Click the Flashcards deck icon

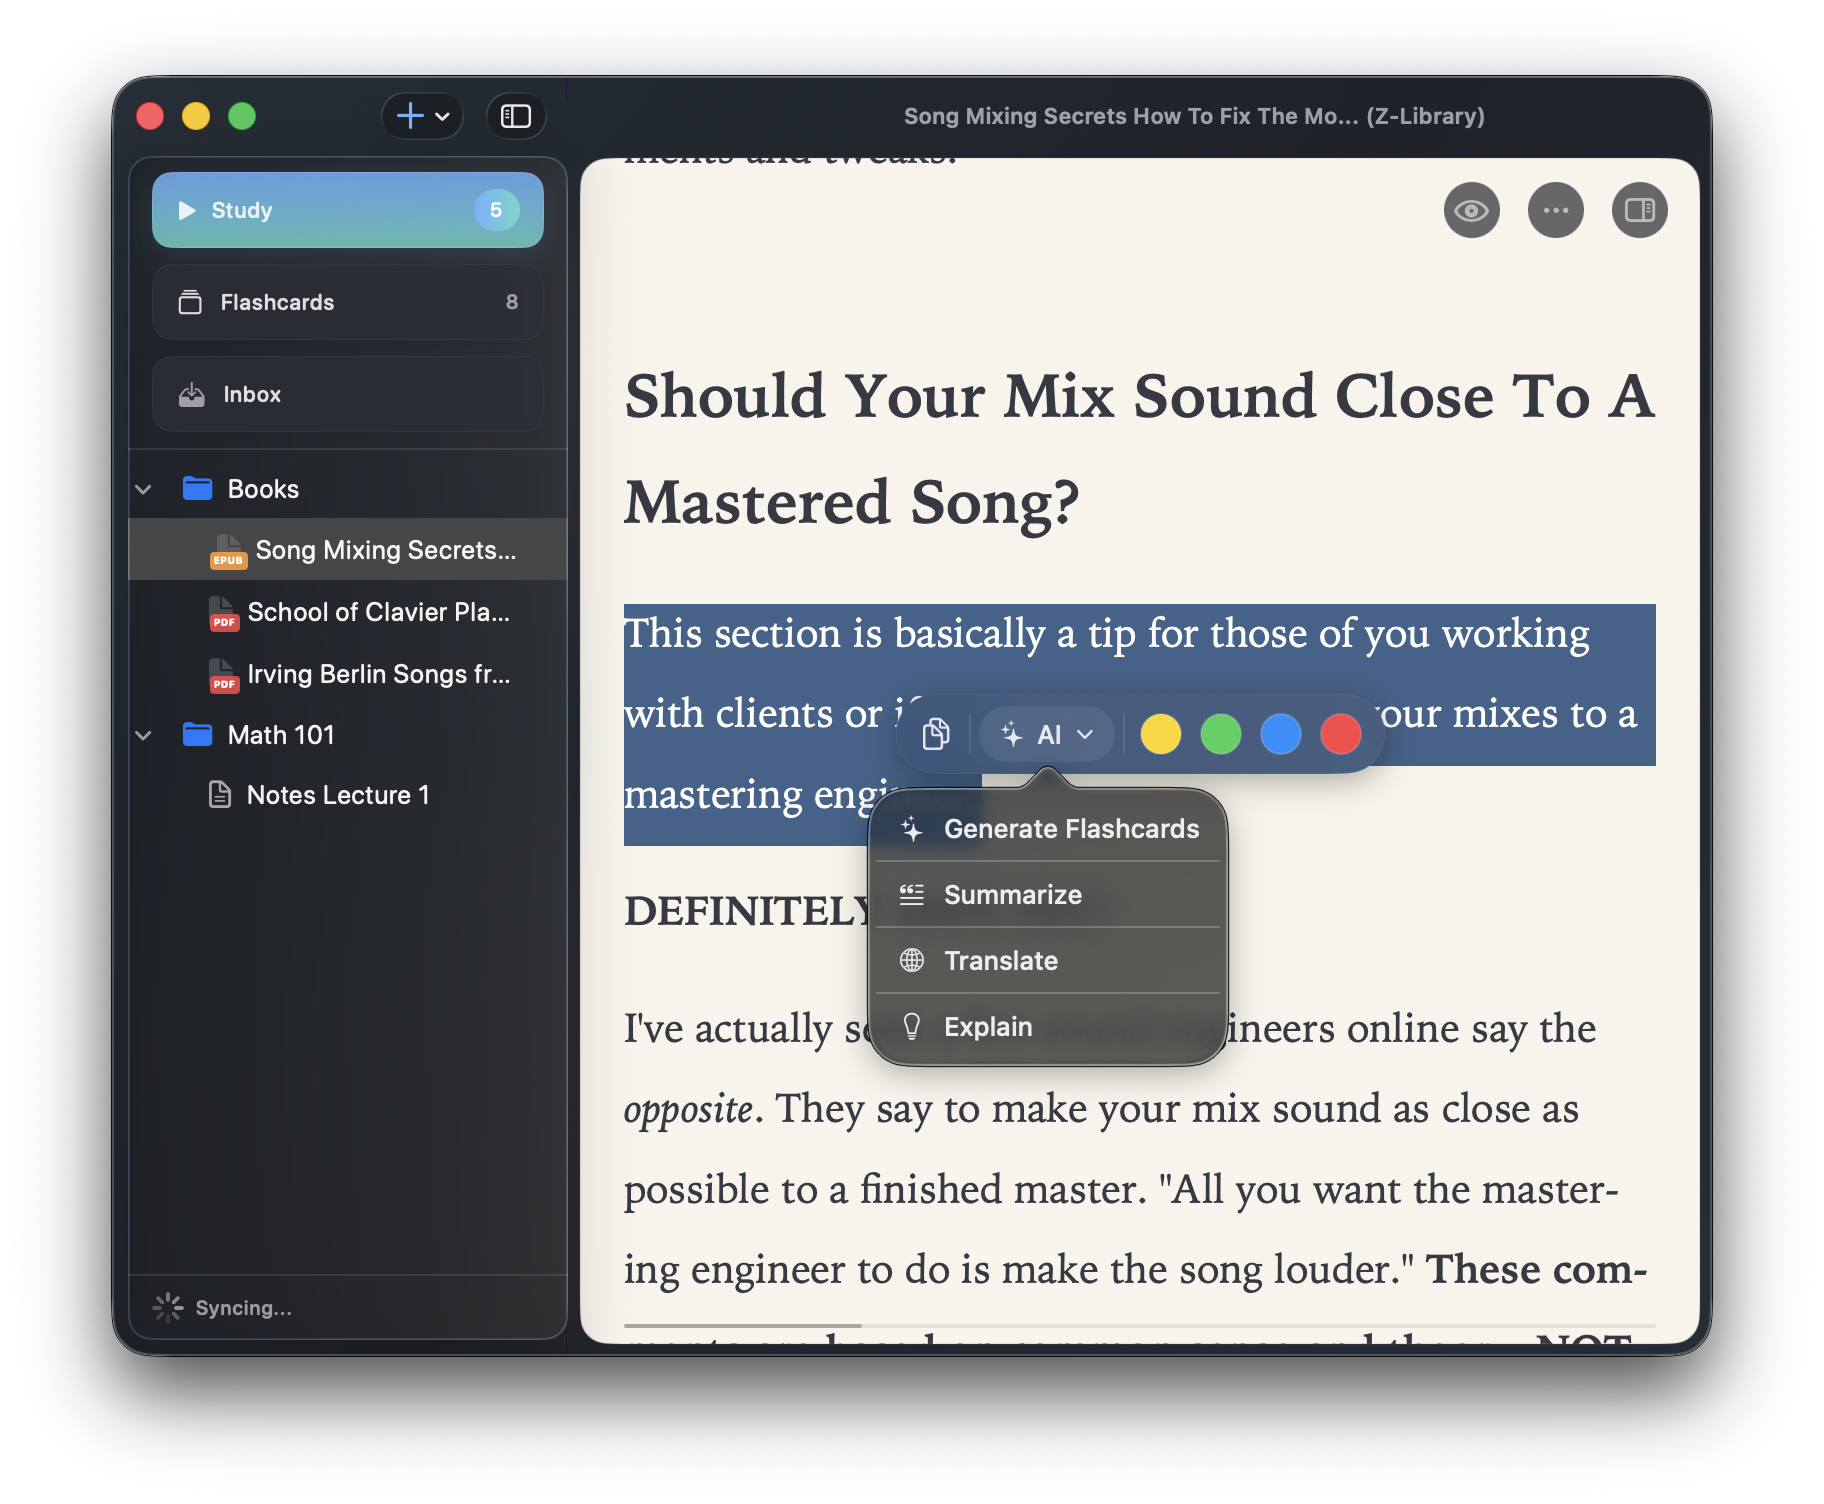191,302
